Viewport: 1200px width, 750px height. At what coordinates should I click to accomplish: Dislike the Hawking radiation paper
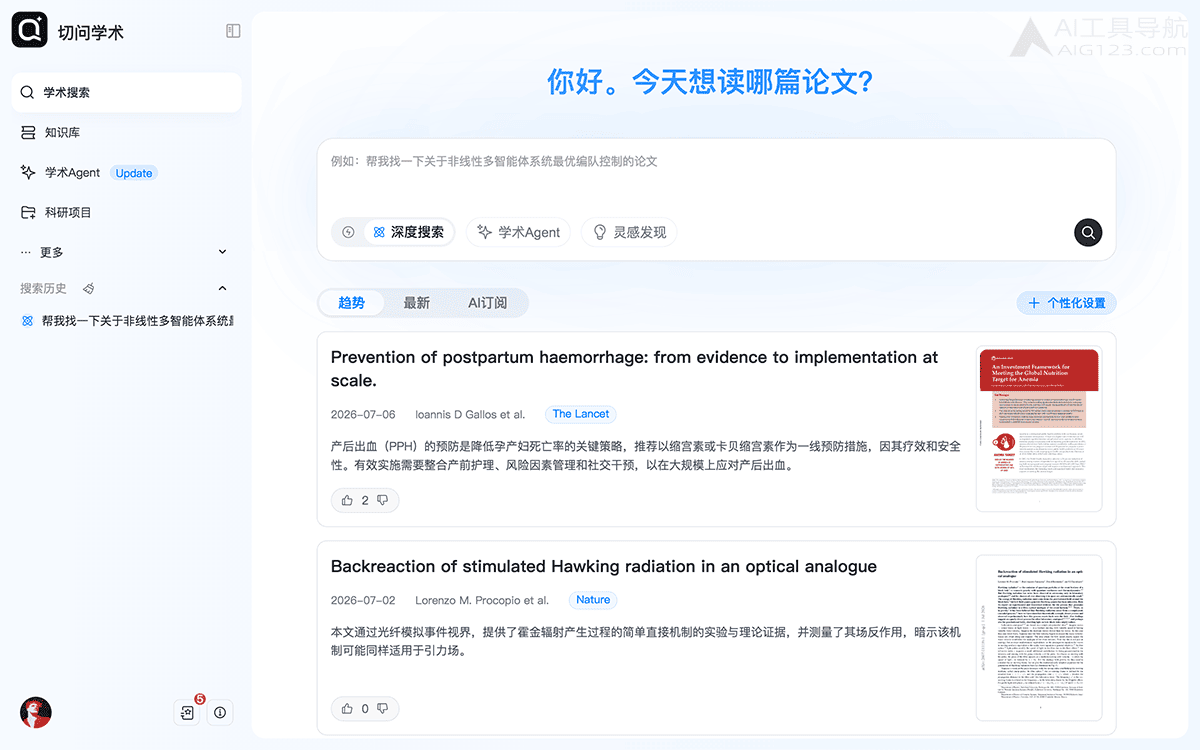(382, 709)
